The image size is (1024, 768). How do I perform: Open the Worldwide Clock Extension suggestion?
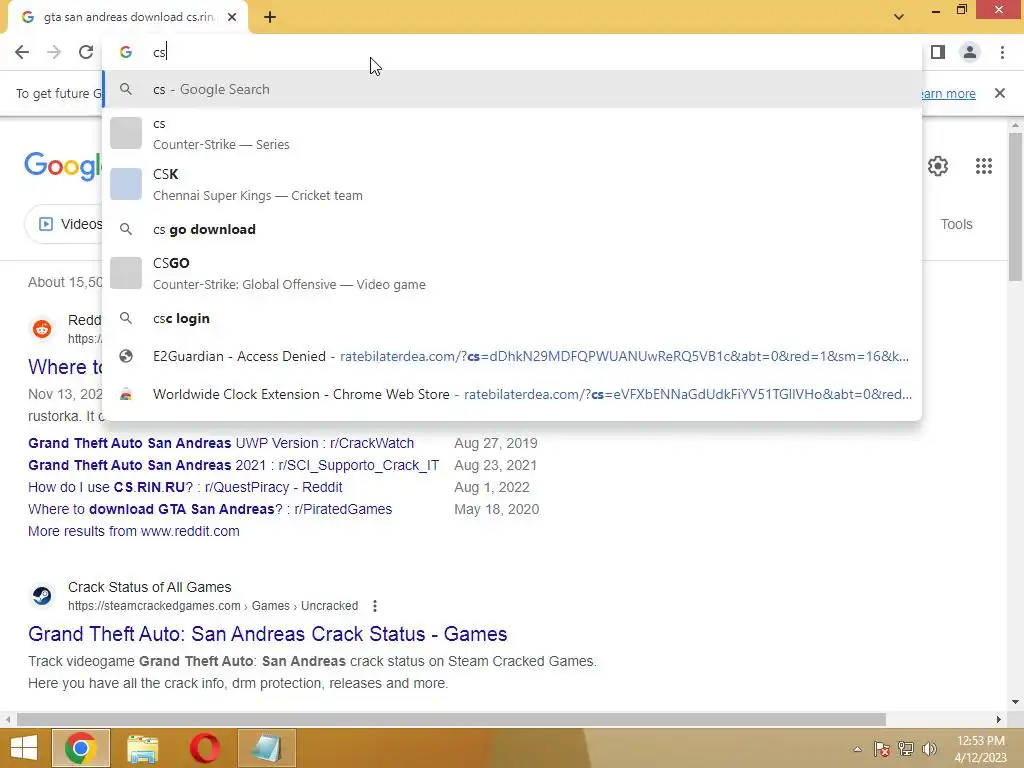[512, 394]
